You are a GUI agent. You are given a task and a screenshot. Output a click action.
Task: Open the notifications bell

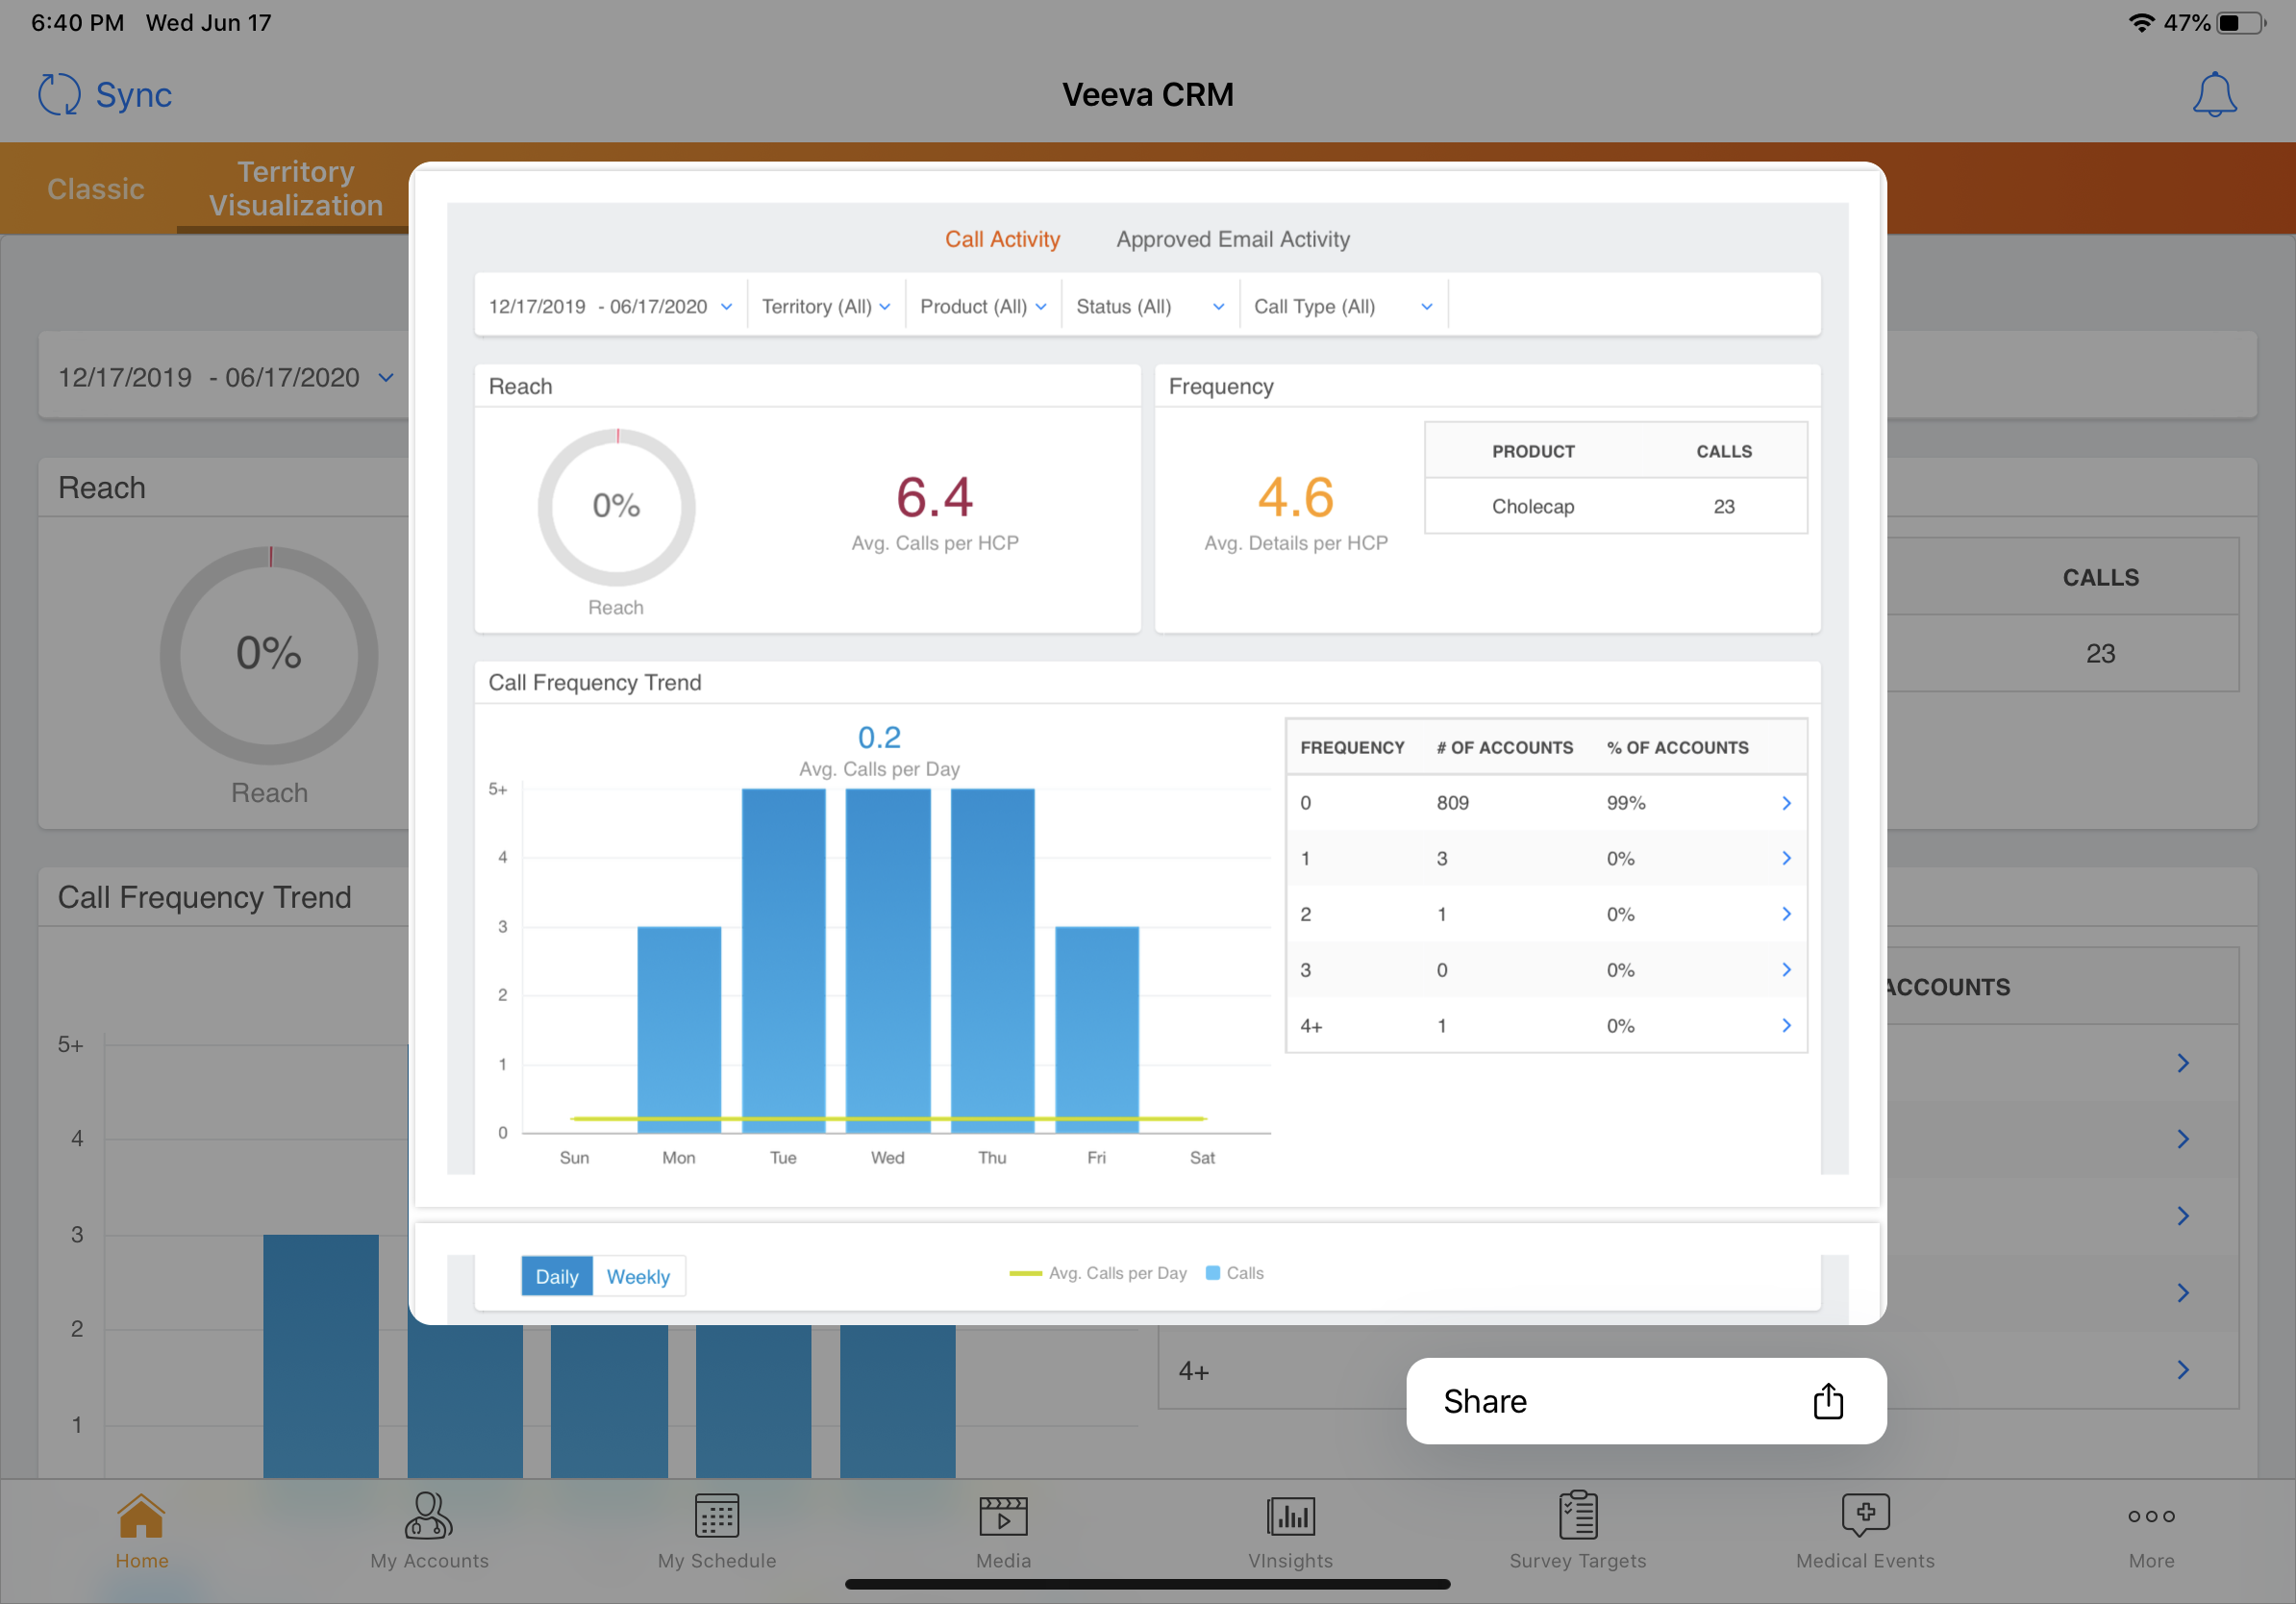click(x=2213, y=95)
